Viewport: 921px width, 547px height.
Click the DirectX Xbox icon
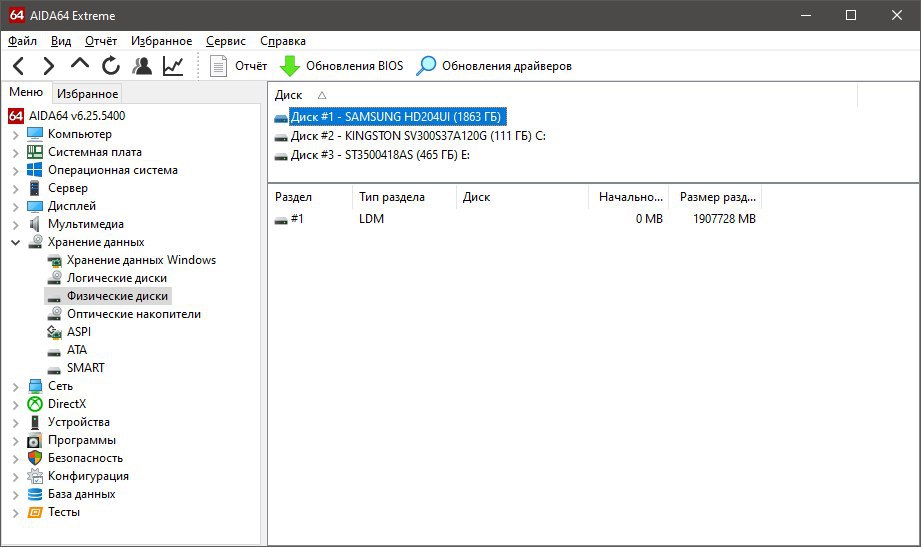pyautogui.click(x=35, y=404)
